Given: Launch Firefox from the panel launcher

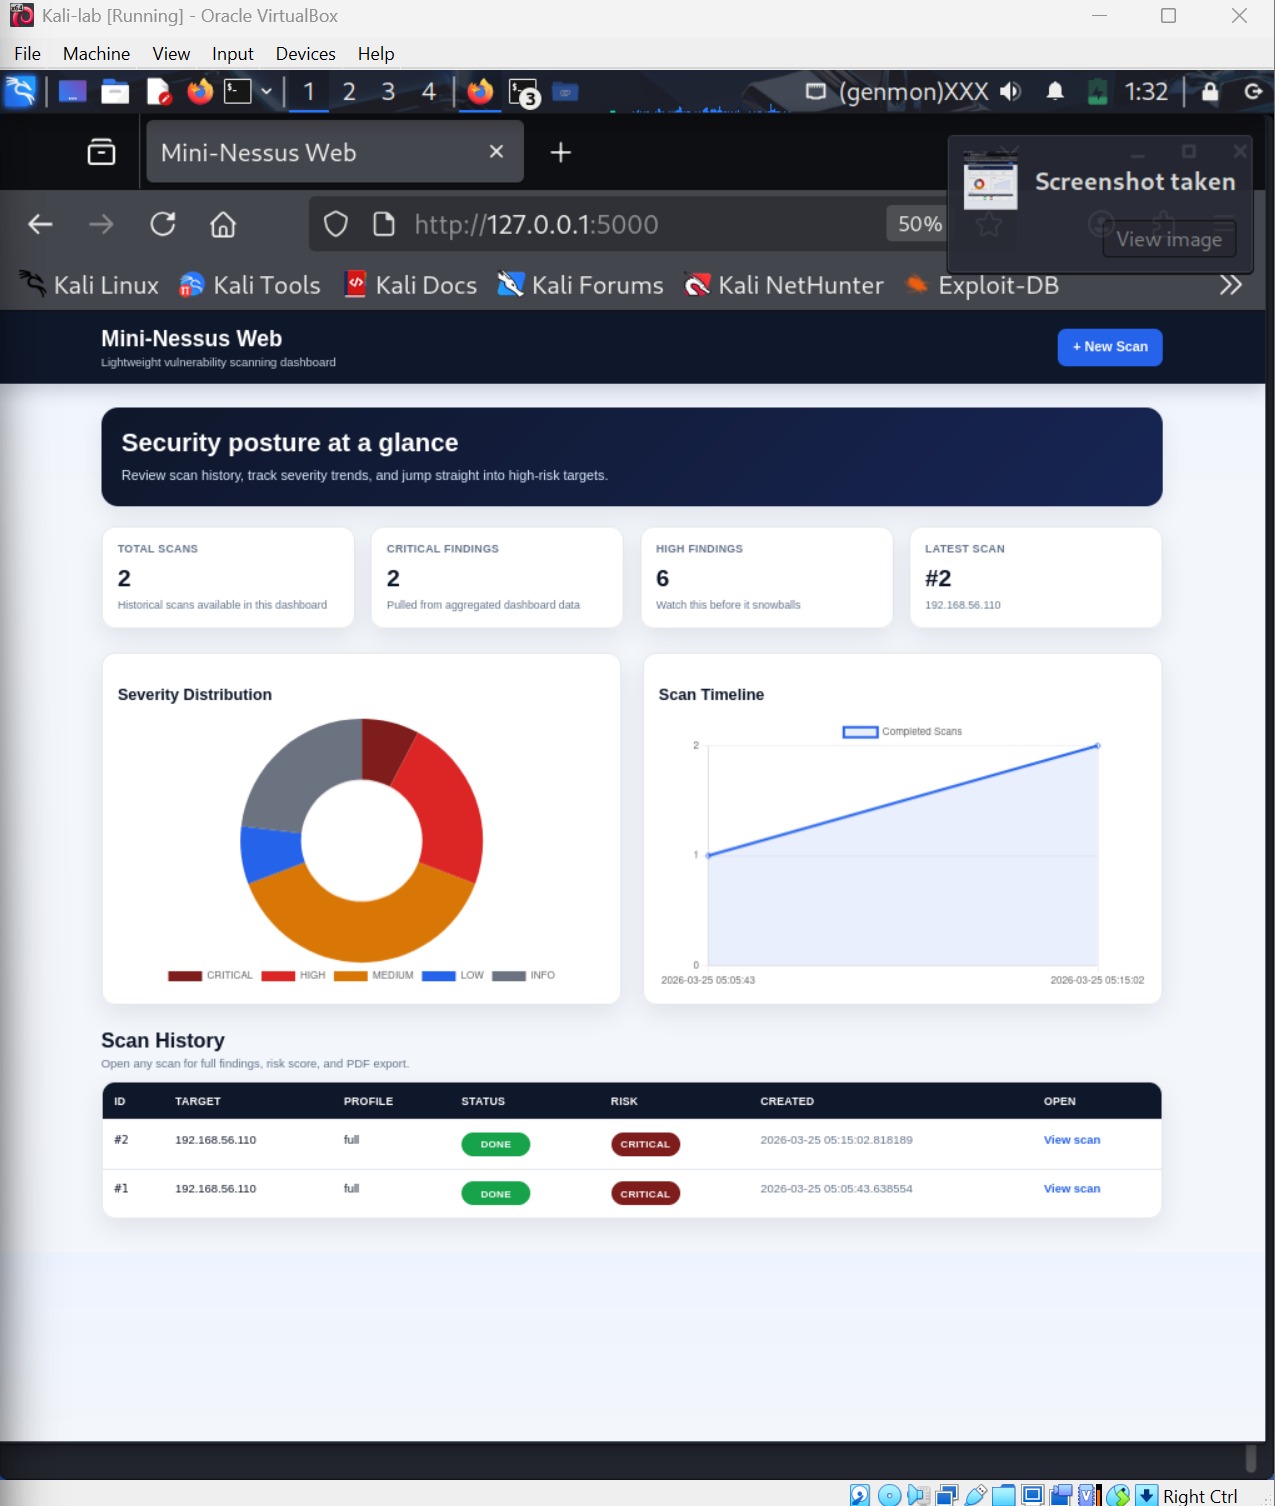Looking at the screenshot, I should point(200,92).
